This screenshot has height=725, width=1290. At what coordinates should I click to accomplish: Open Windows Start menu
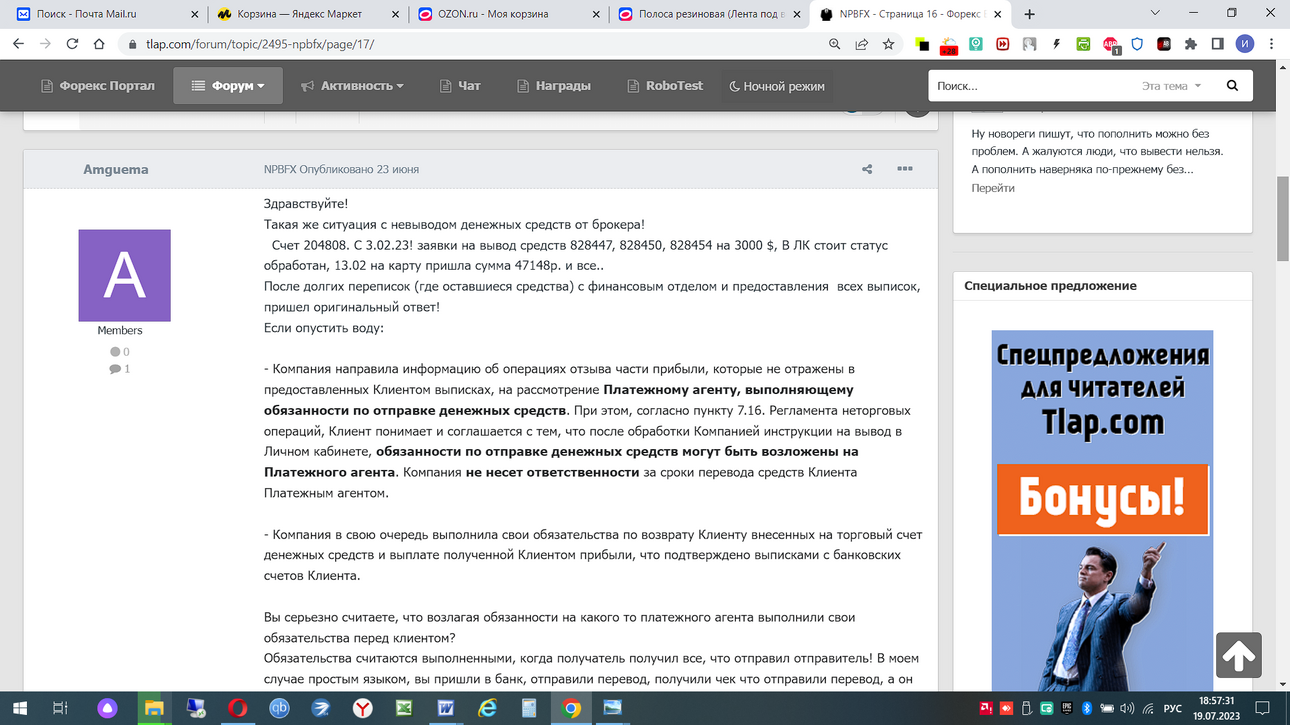[x=19, y=708]
